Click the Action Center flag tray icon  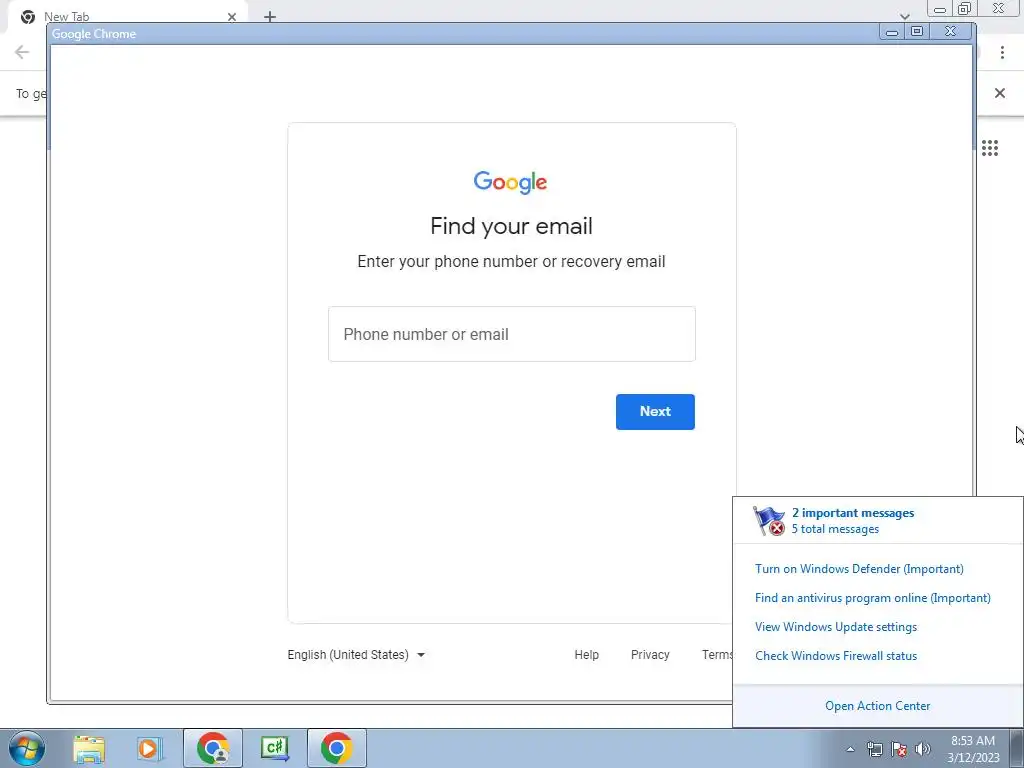pos(899,749)
